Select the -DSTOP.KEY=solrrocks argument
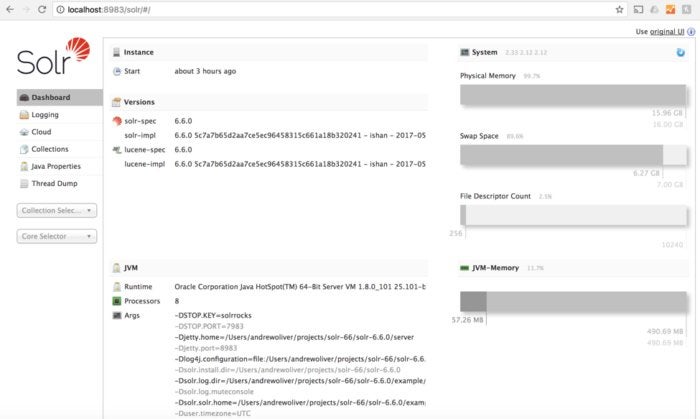The height and width of the screenshot is (419, 700). pos(213,315)
